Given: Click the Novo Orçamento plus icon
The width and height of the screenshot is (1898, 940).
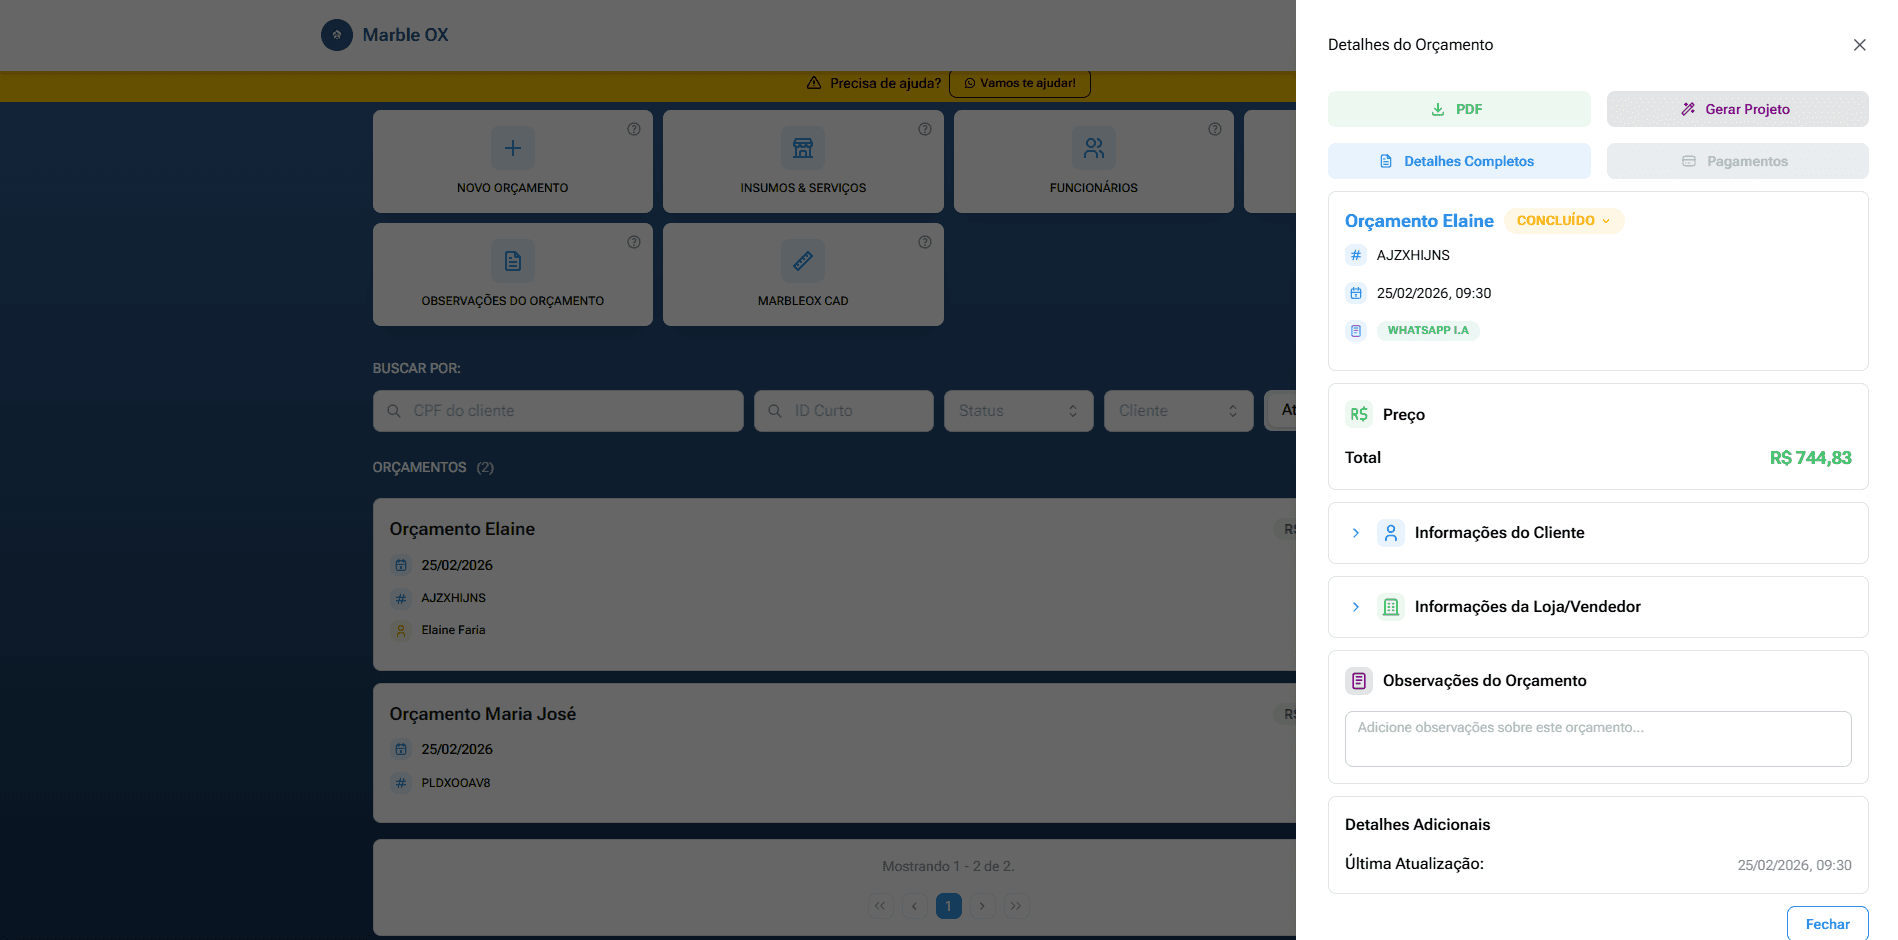Looking at the screenshot, I should (x=512, y=148).
